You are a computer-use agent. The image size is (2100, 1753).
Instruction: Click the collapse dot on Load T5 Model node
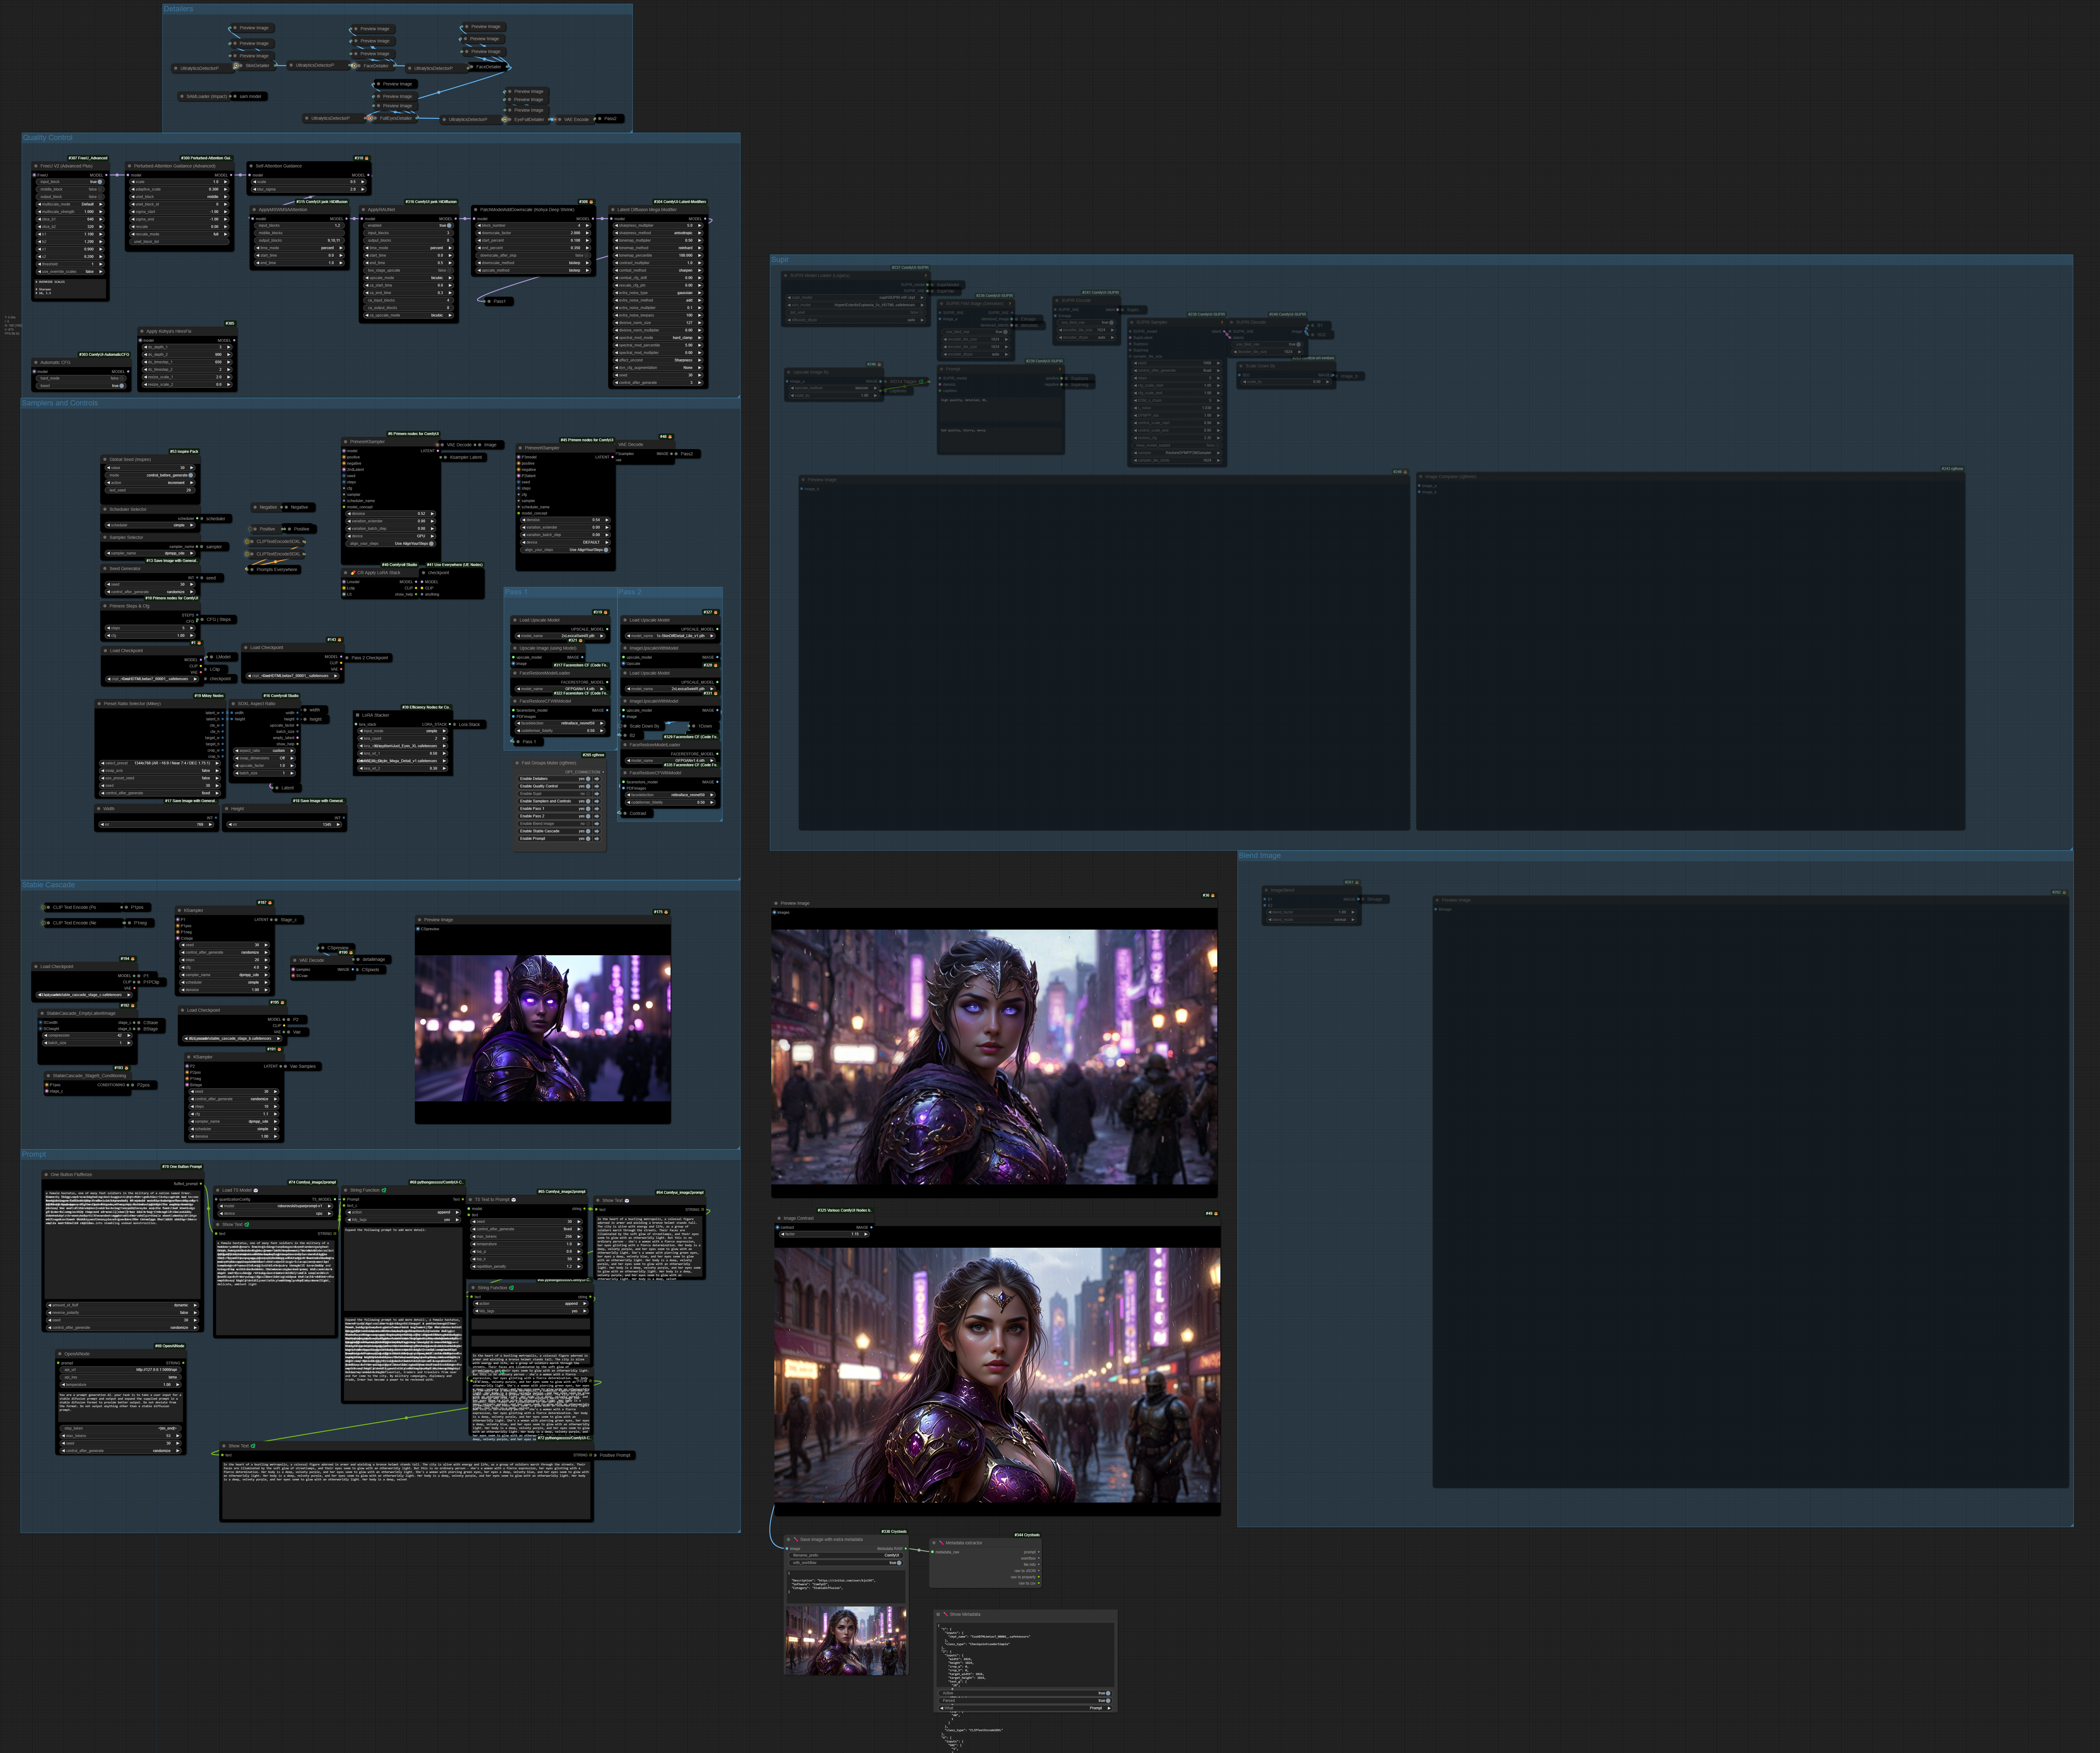point(218,1190)
